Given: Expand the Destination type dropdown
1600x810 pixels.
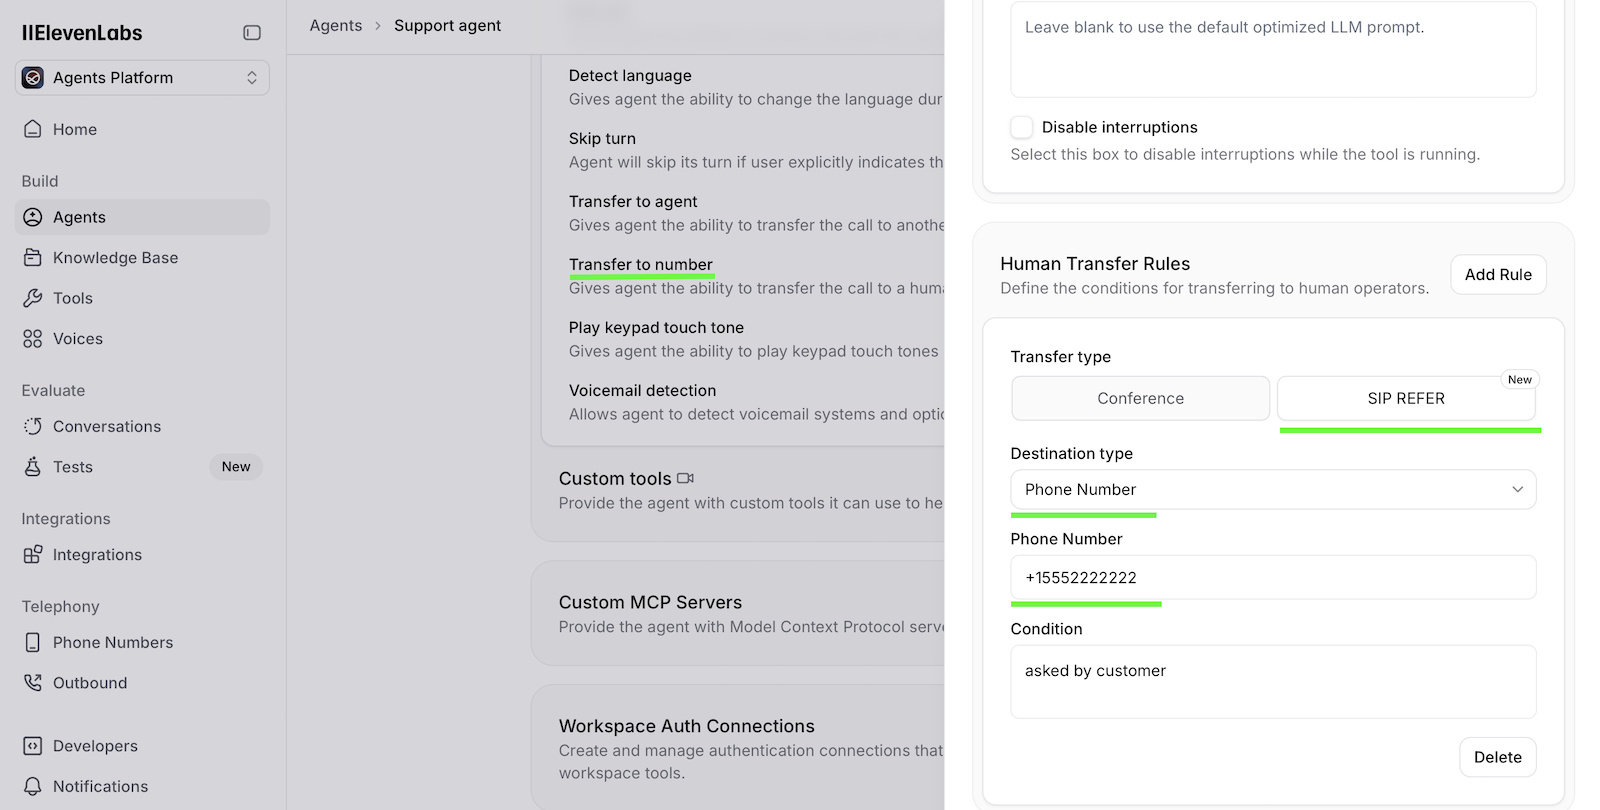Looking at the screenshot, I should point(1272,490).
